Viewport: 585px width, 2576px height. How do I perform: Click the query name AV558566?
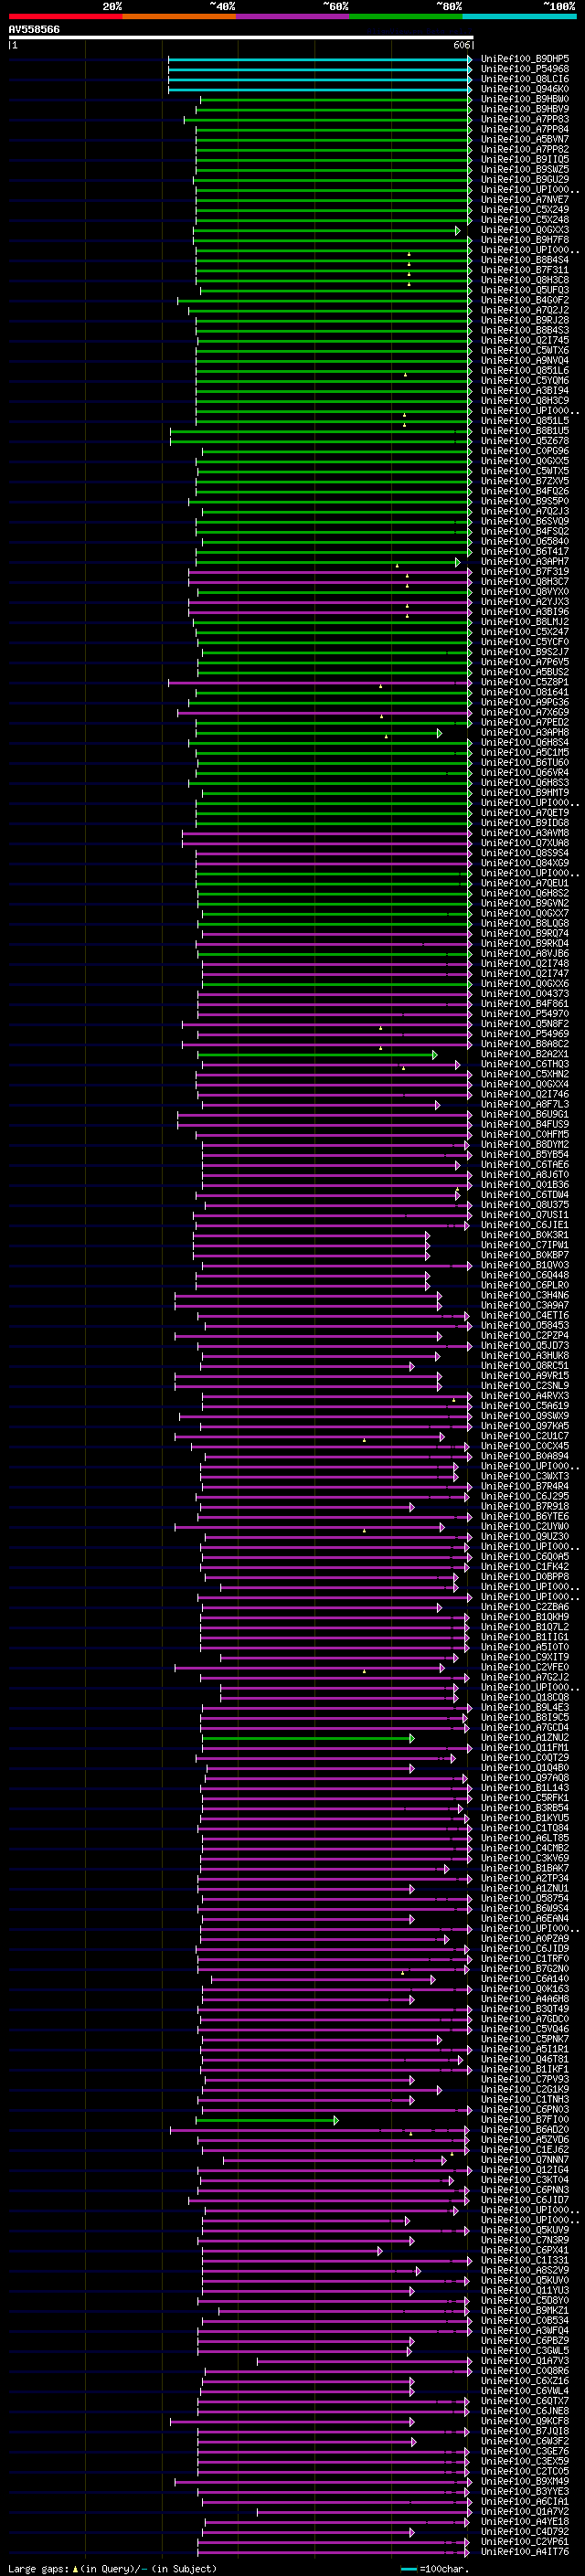pyautogui.click(x=34, y=30)
